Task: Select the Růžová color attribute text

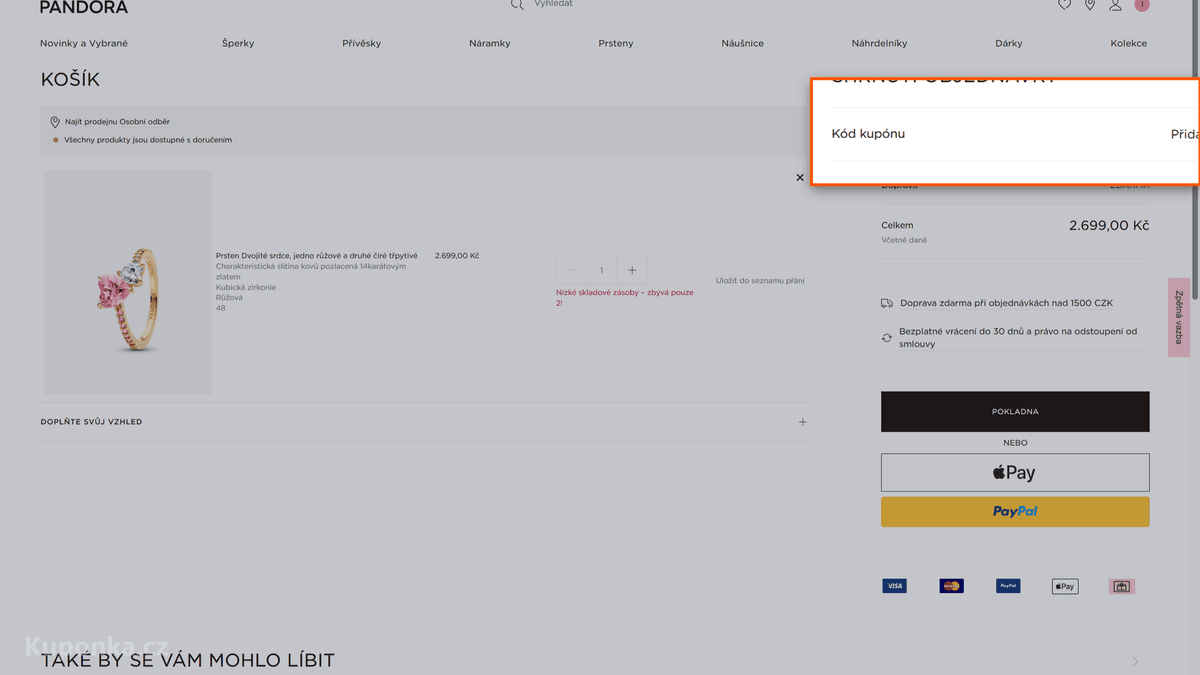Action: point(229,298)
